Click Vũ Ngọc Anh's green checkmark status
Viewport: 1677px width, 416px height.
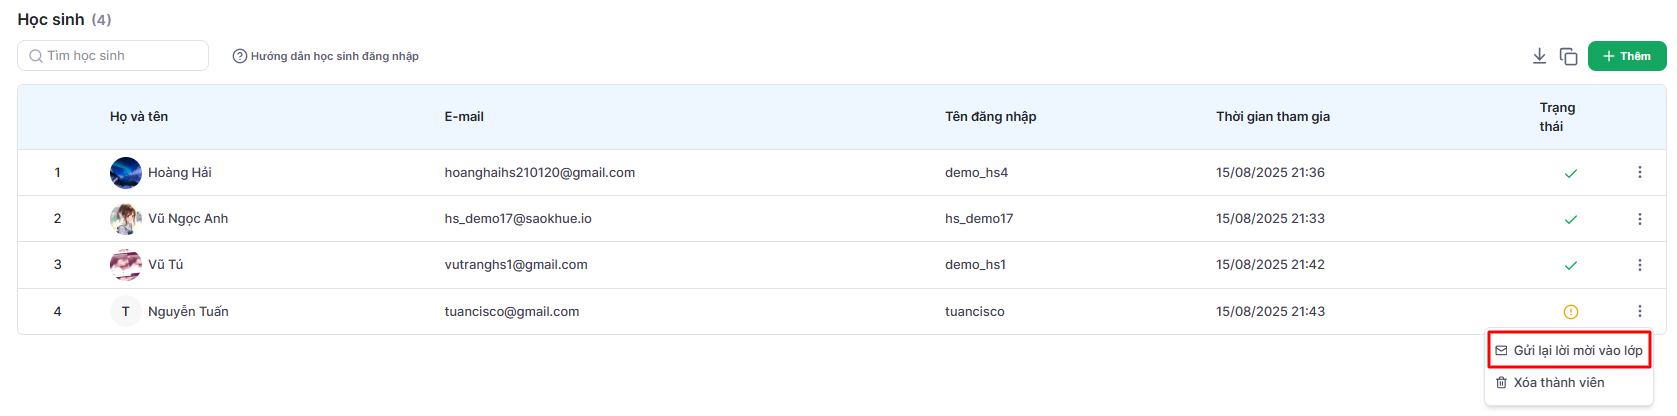1570,219
